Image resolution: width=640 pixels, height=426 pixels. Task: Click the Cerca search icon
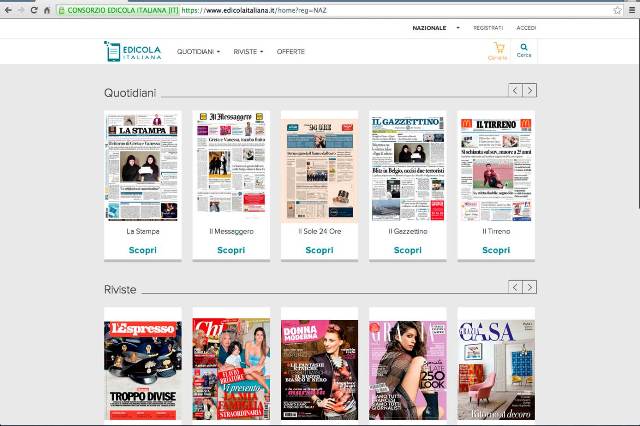524,50
